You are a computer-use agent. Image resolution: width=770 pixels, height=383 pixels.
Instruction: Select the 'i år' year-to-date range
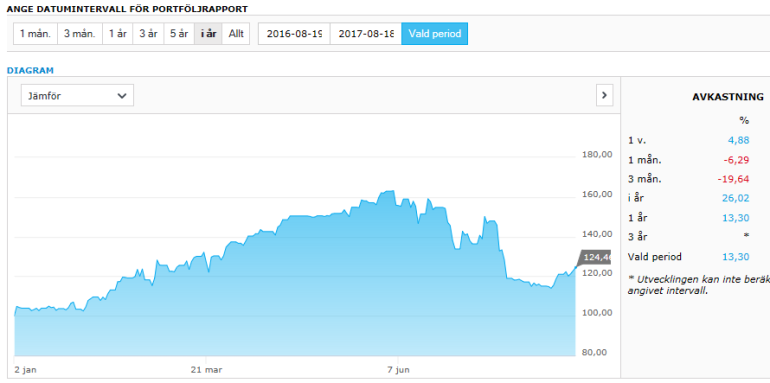(x=208, y=34)
